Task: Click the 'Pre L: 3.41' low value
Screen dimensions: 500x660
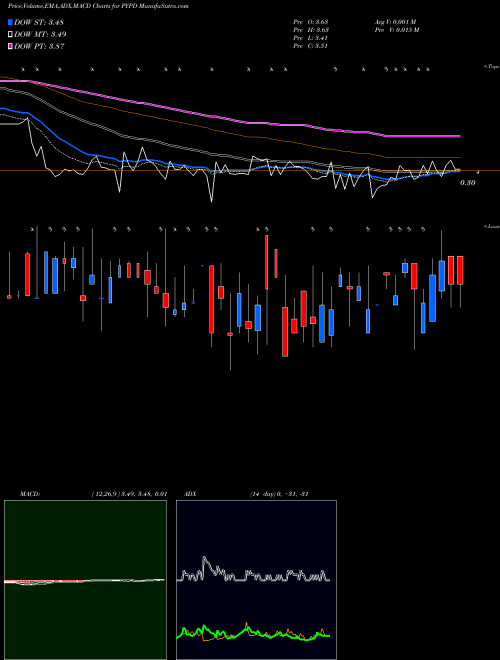Action: point(311,38)
